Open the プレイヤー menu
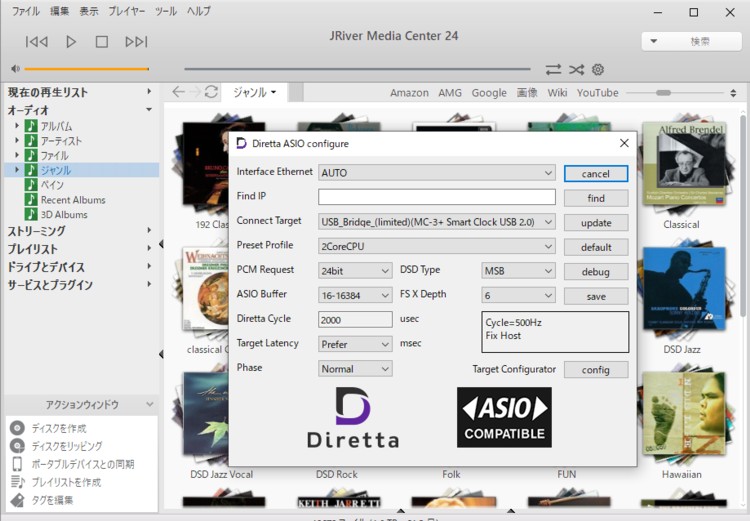The image size is (750, 521). [x=126, y=11]
